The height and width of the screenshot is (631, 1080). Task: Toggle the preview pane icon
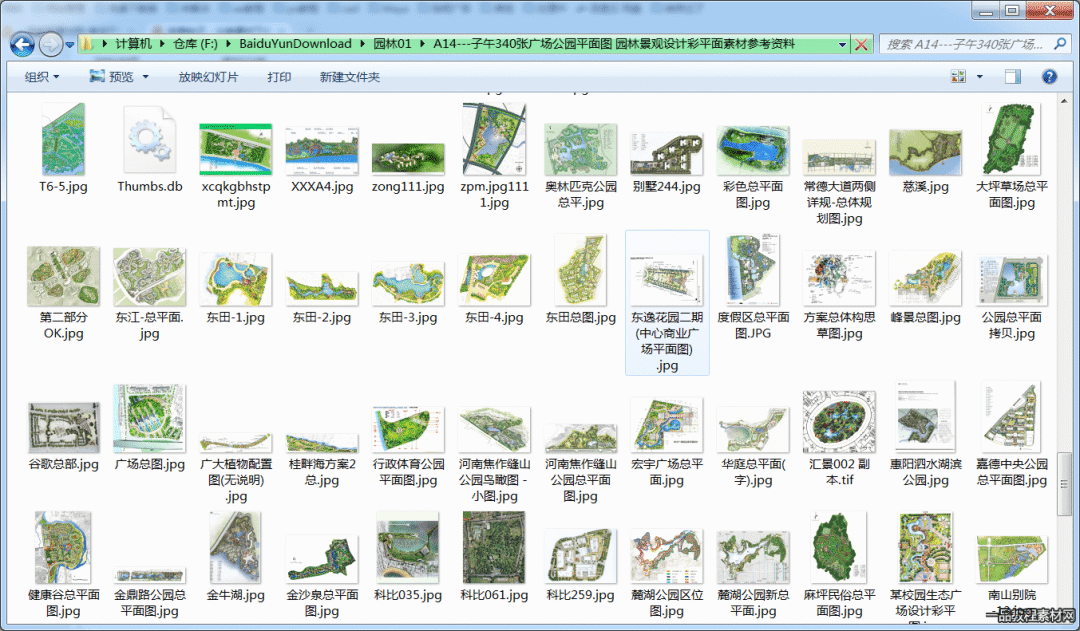(1012, 76)
